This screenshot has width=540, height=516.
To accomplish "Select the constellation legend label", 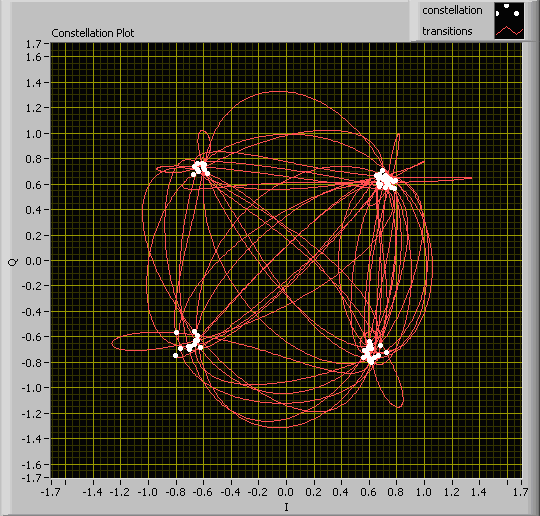I will [x=452, y=11].
